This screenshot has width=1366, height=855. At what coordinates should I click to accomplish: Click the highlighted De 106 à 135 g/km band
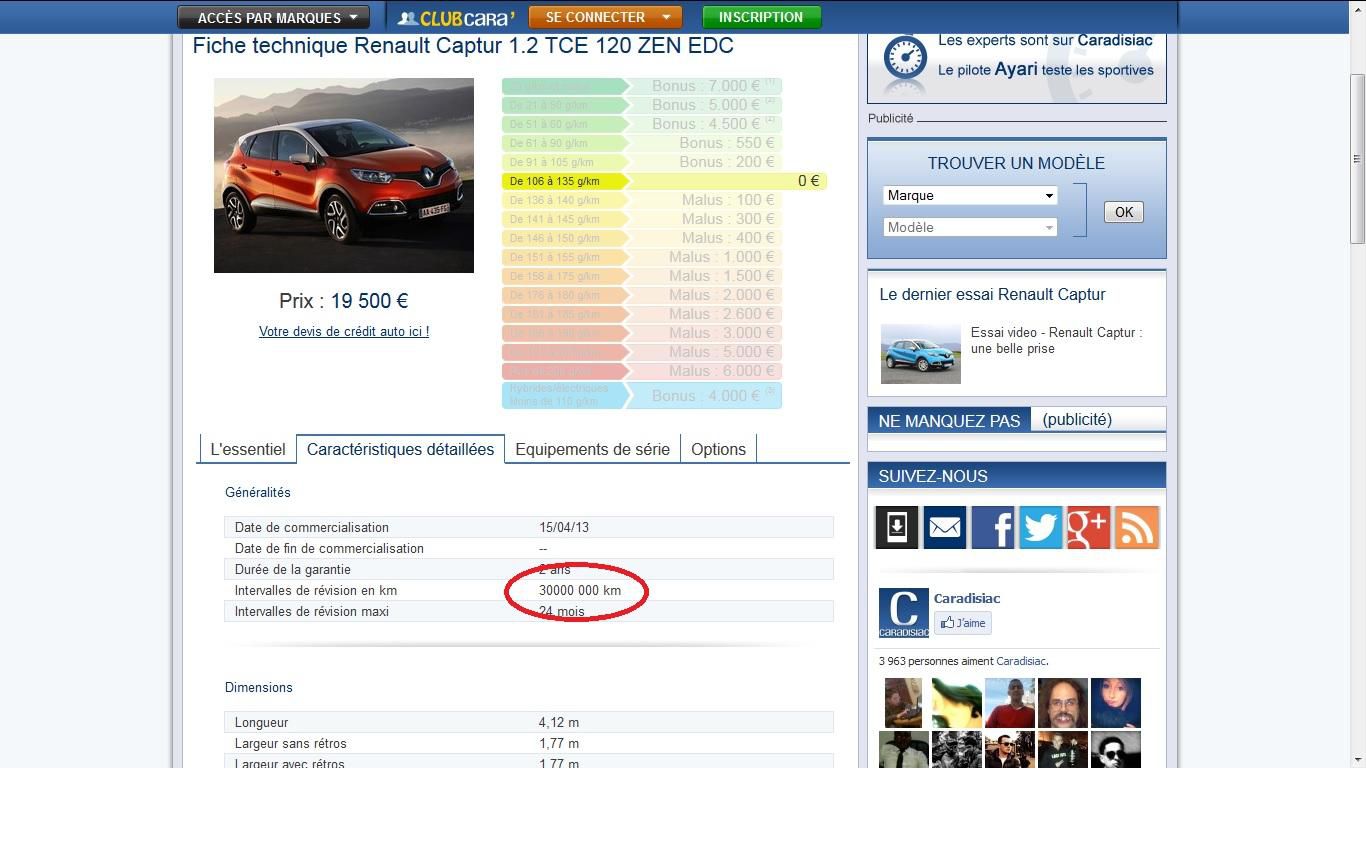664,181
